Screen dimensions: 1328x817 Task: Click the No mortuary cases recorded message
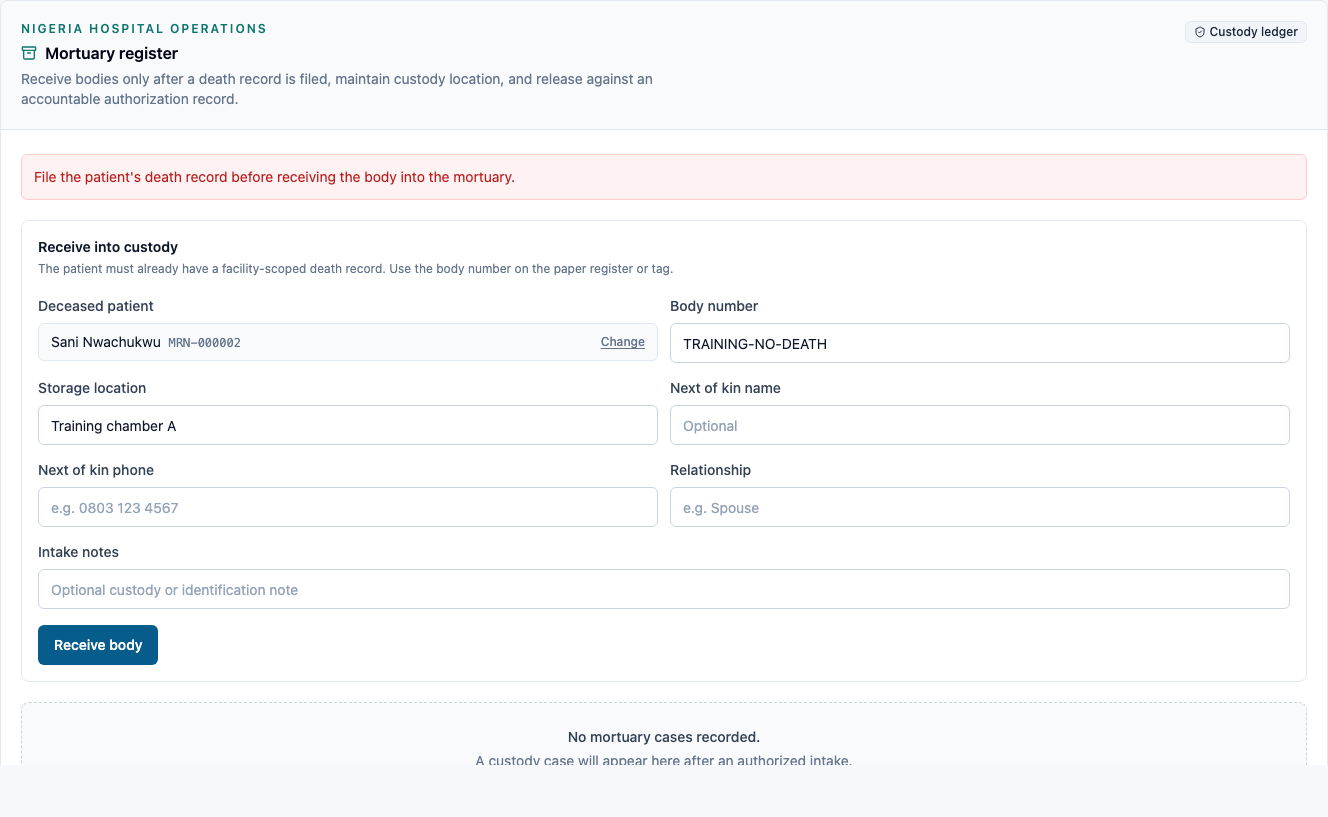(x=664, y=737)
